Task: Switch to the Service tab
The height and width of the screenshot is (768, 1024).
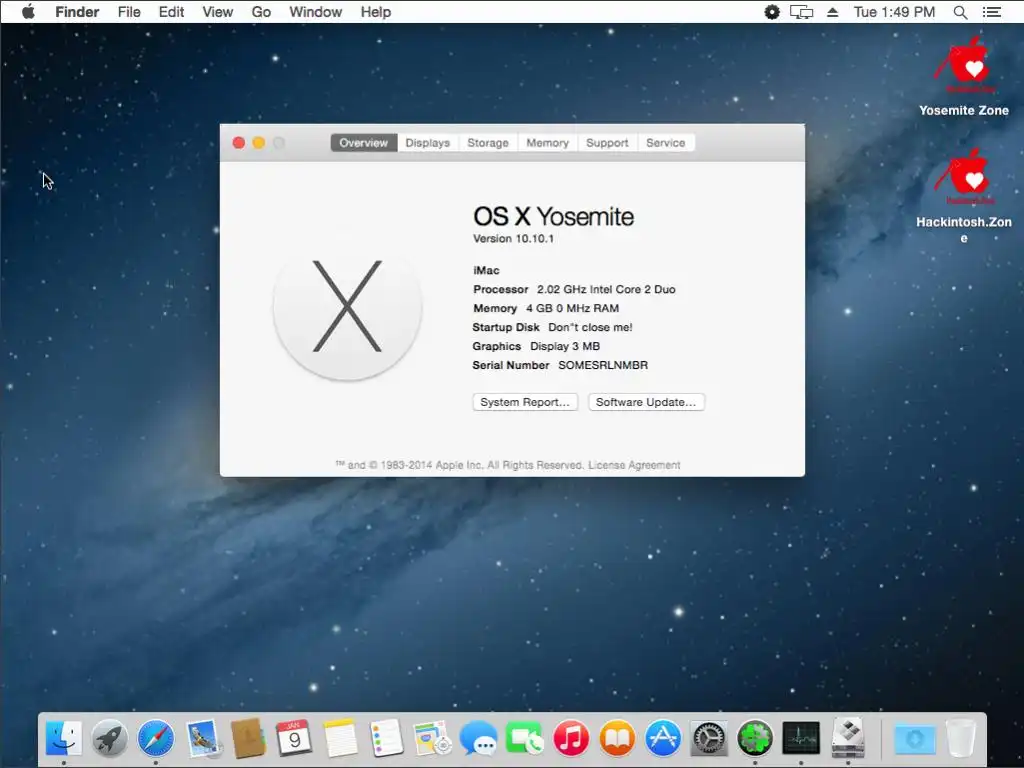Action: click(x=665, y=142)
